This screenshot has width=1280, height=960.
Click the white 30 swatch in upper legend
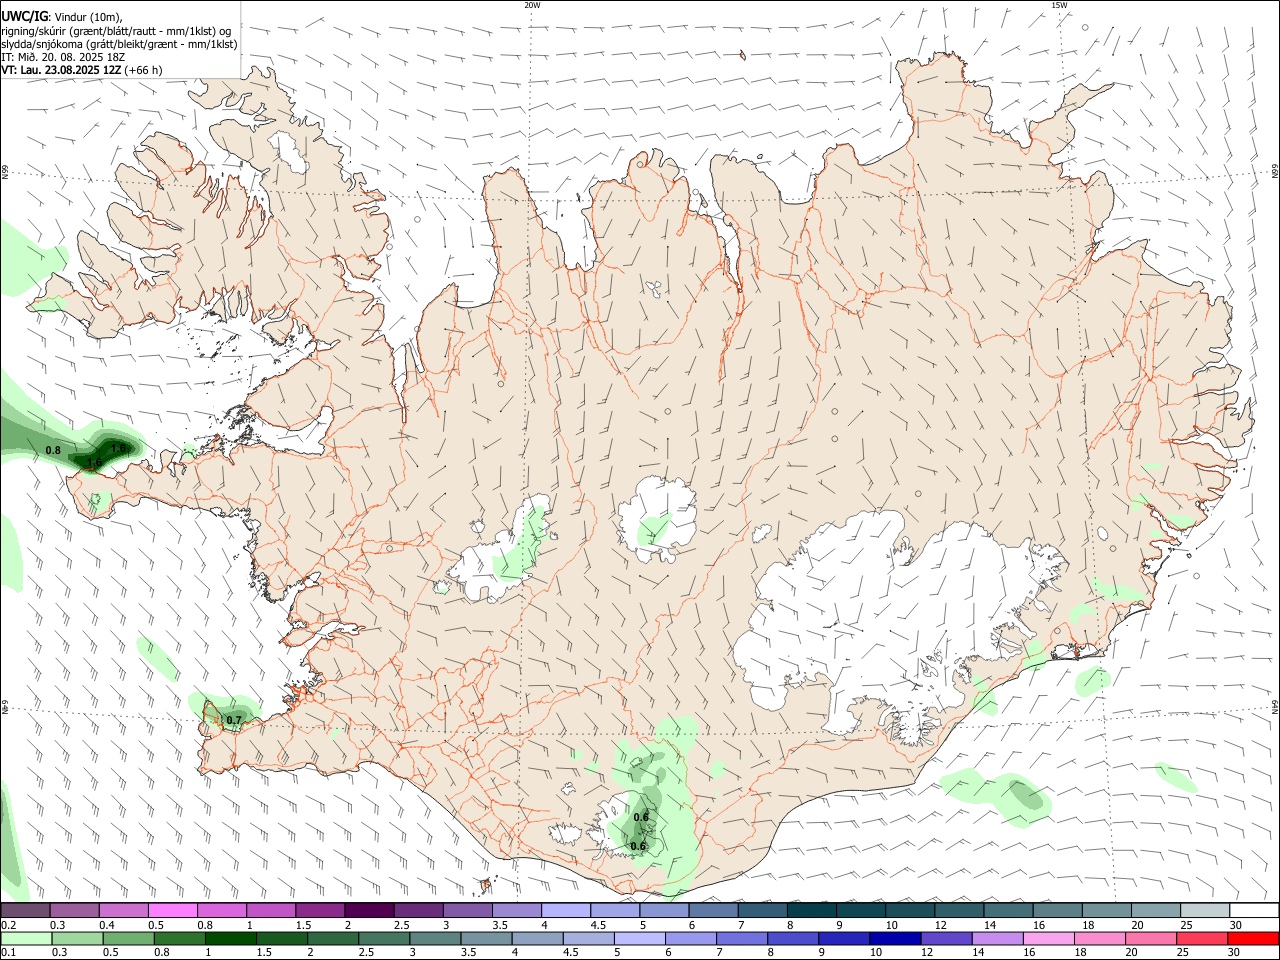click(x=1254, y=910)
